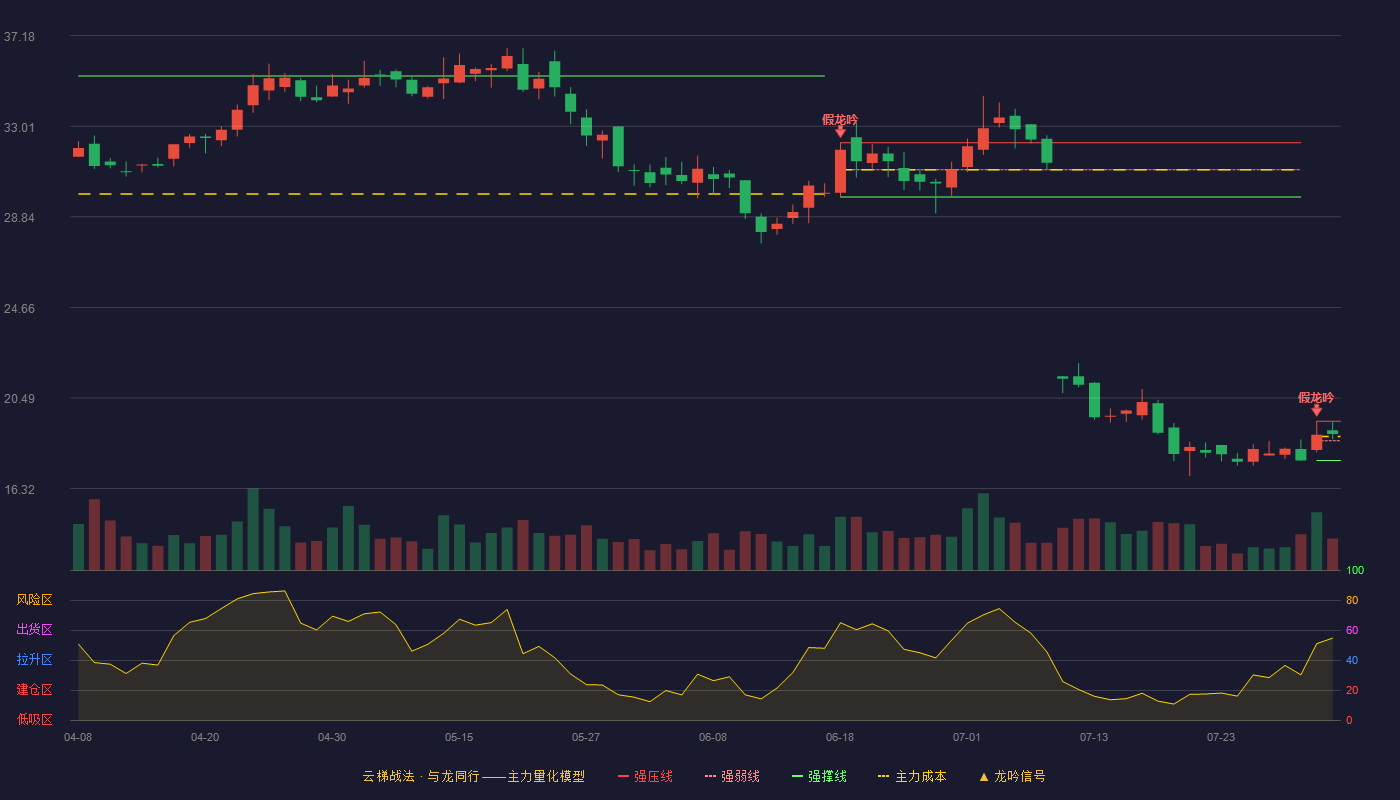Pick the 拉升区 zone label
The image size is (1400, 800).
click(x=34, y=660)
